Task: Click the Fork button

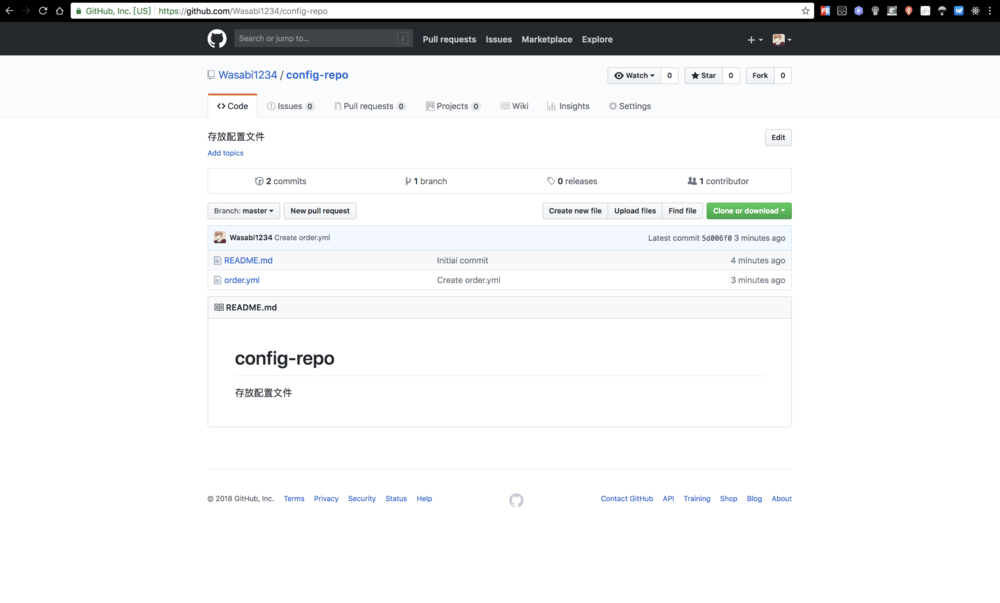Action: point(760,76)
